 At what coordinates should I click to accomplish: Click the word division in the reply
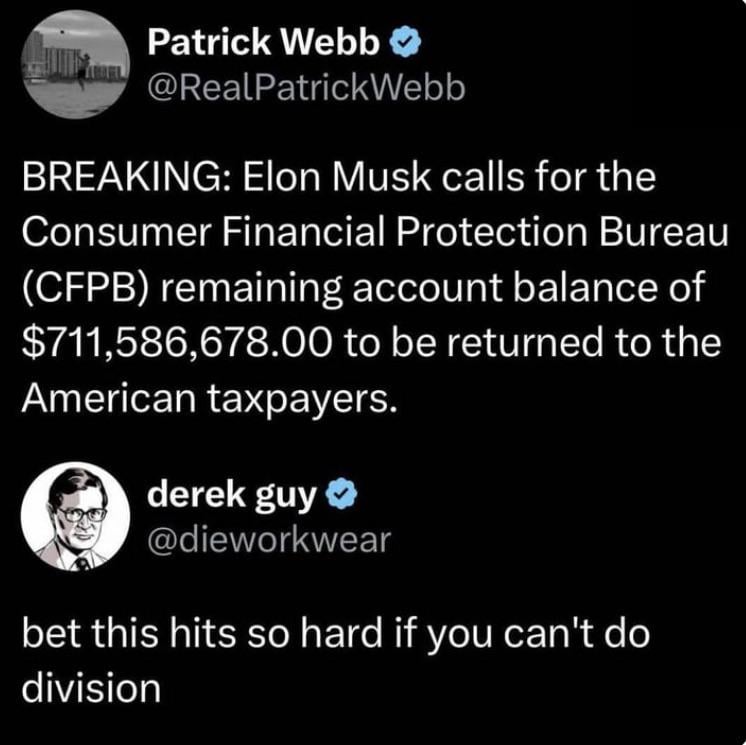pos(91,689)
